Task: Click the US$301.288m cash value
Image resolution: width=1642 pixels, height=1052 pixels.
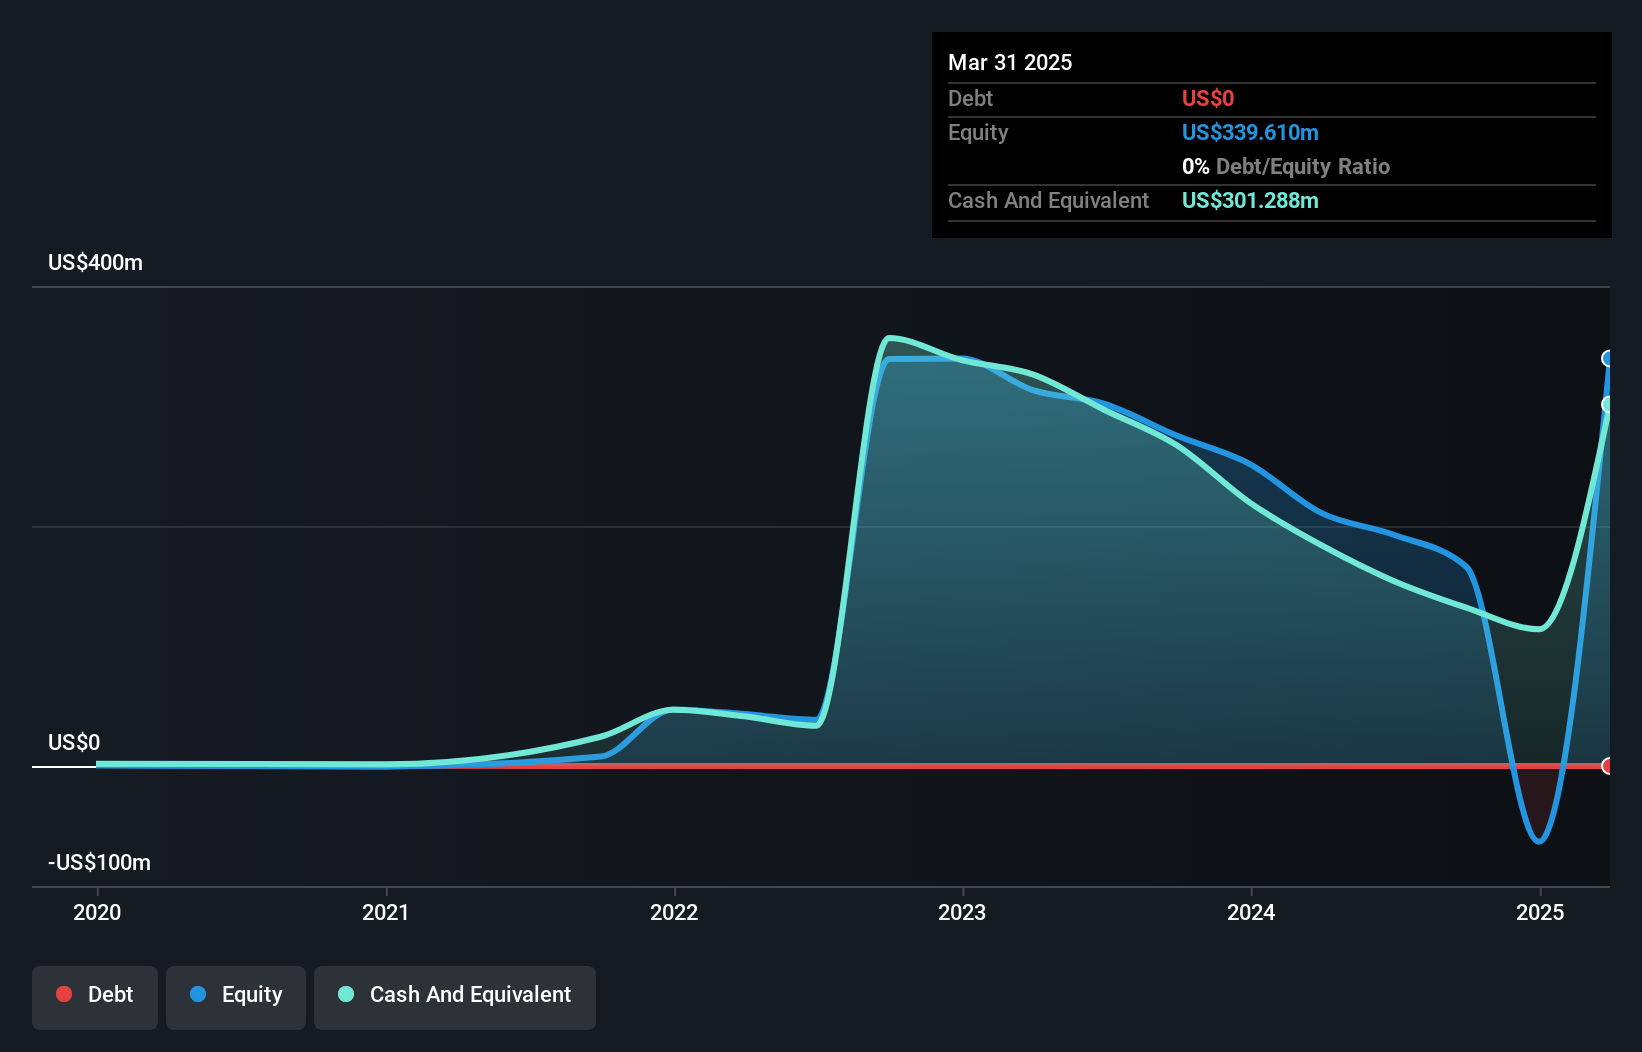Action: pos(1250,201)
